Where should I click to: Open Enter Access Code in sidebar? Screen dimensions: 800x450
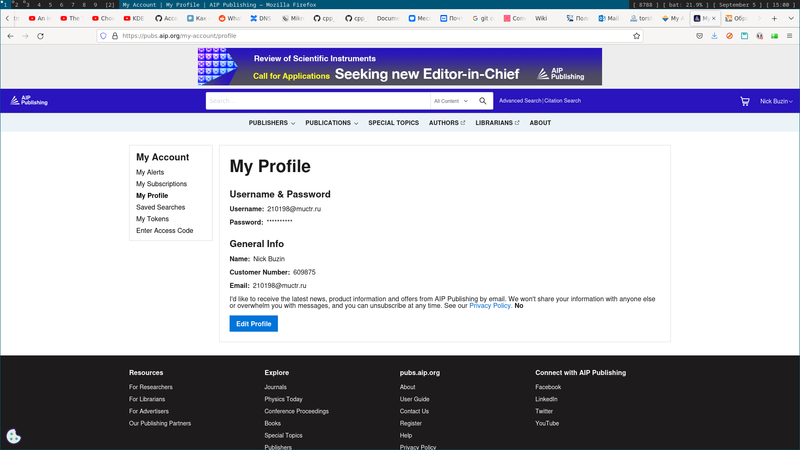point(164,231)
